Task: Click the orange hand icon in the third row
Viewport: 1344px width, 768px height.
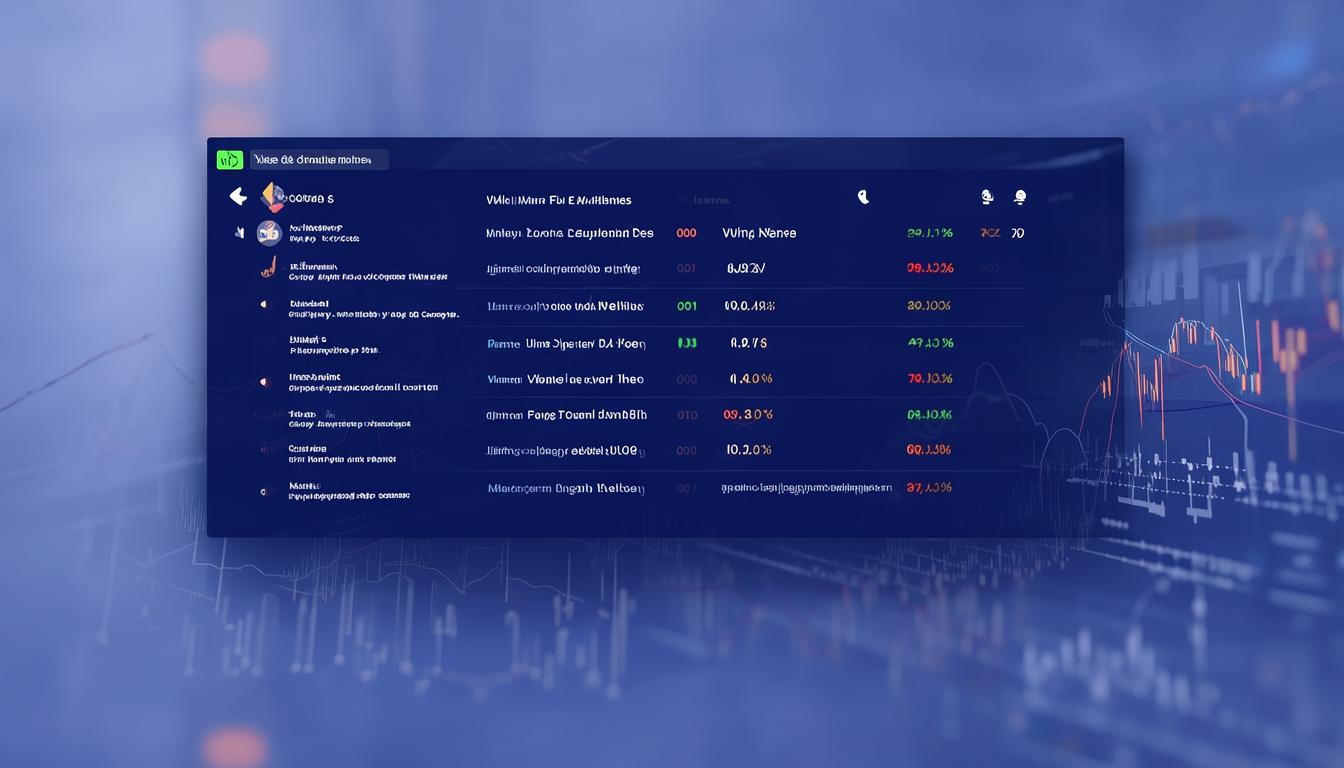Action: [268, 268]
